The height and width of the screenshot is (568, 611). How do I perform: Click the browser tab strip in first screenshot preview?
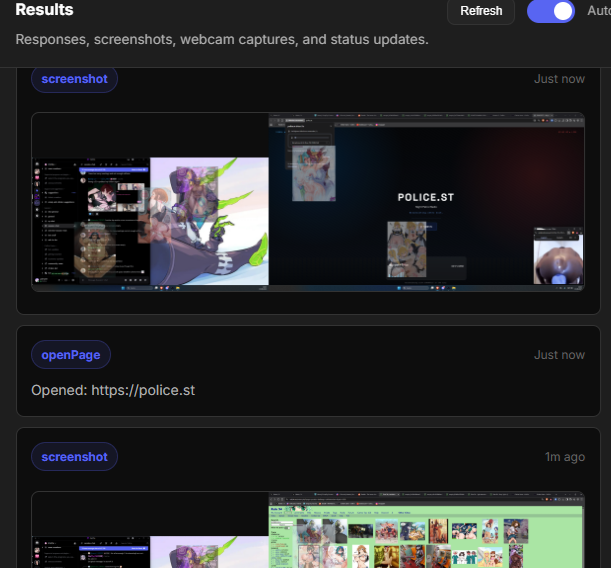coord(427,116)
